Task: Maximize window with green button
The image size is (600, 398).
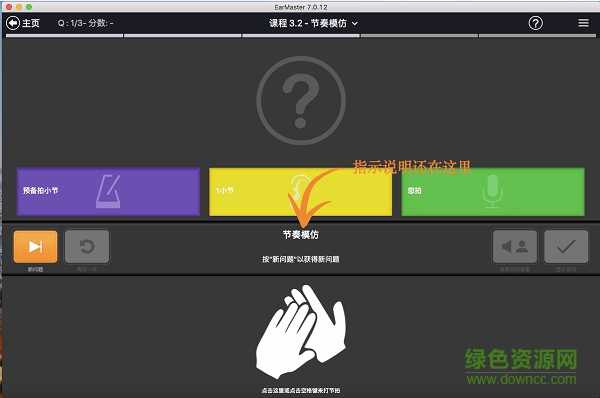Action: (x=29, y=7)
